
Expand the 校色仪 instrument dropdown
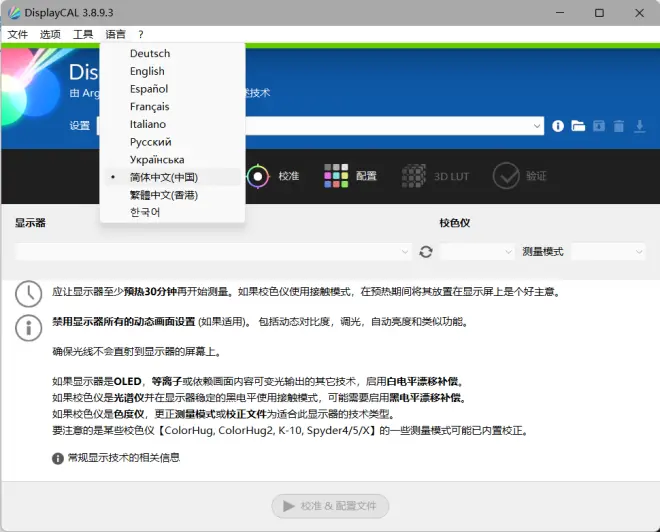click(476, 252)
